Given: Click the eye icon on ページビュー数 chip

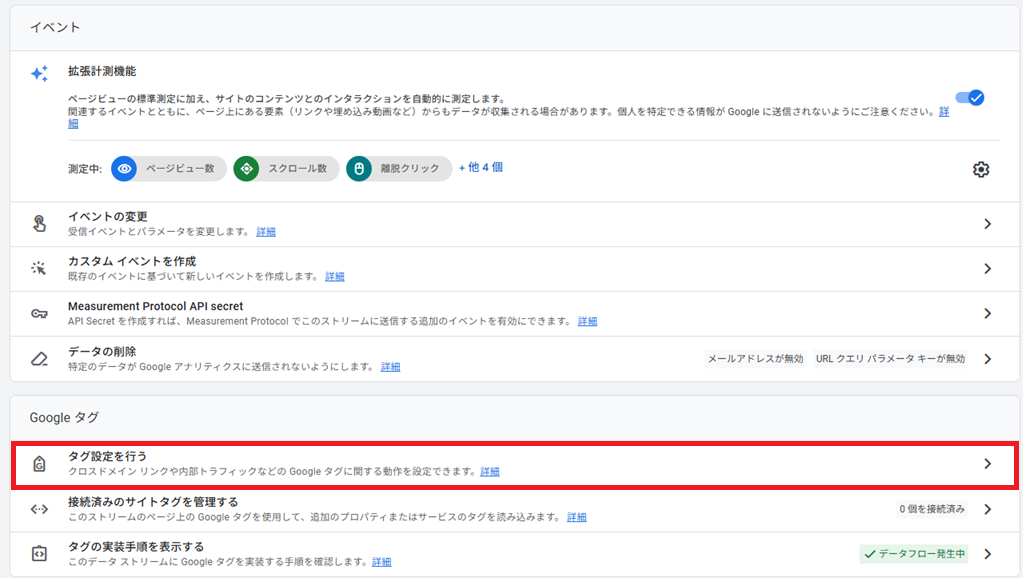Looking at the screenshot, I should click(x=125, y=169).
